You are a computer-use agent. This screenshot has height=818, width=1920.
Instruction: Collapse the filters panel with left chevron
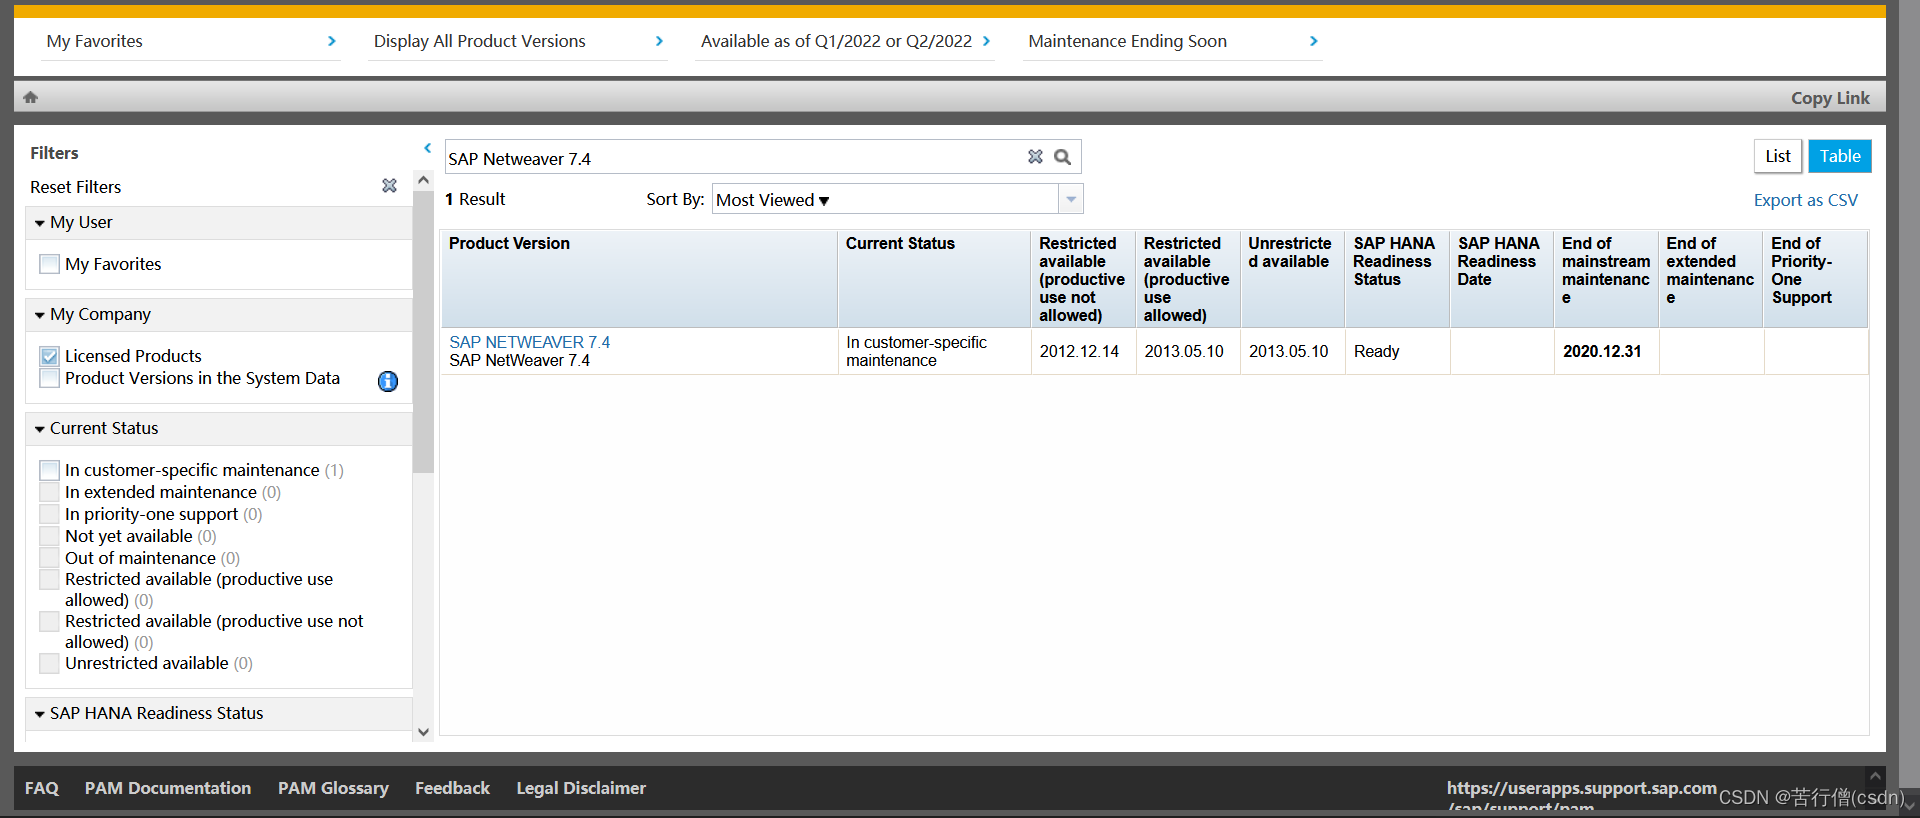[x=427, y=148]
